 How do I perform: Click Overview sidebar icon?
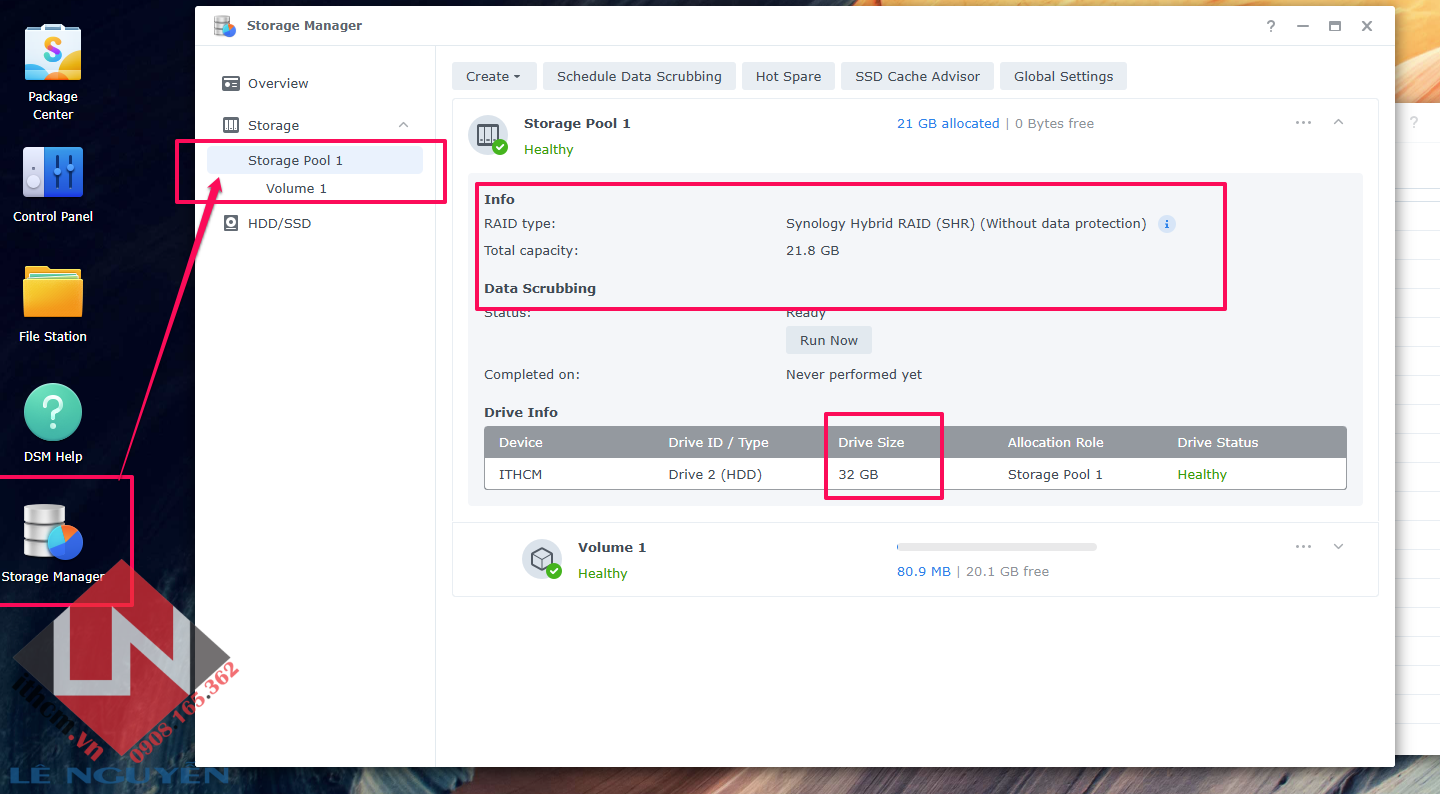coord(231,84)
